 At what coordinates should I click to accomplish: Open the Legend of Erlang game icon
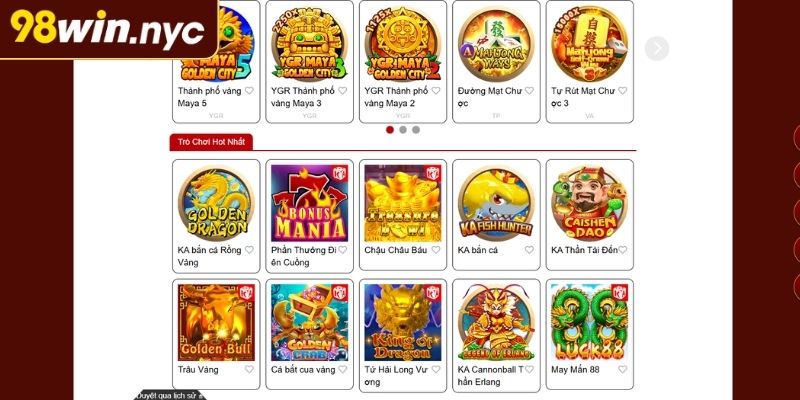[x=496, y=322]
